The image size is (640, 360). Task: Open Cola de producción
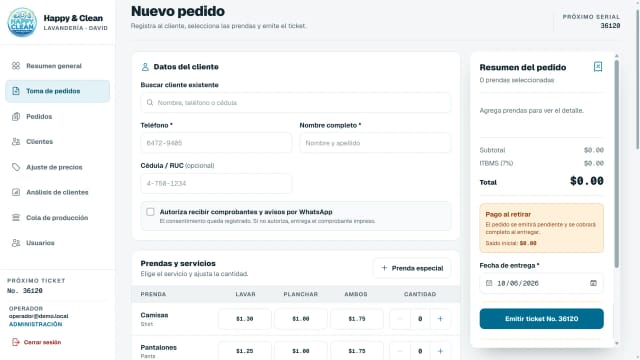tap(58, 218)
